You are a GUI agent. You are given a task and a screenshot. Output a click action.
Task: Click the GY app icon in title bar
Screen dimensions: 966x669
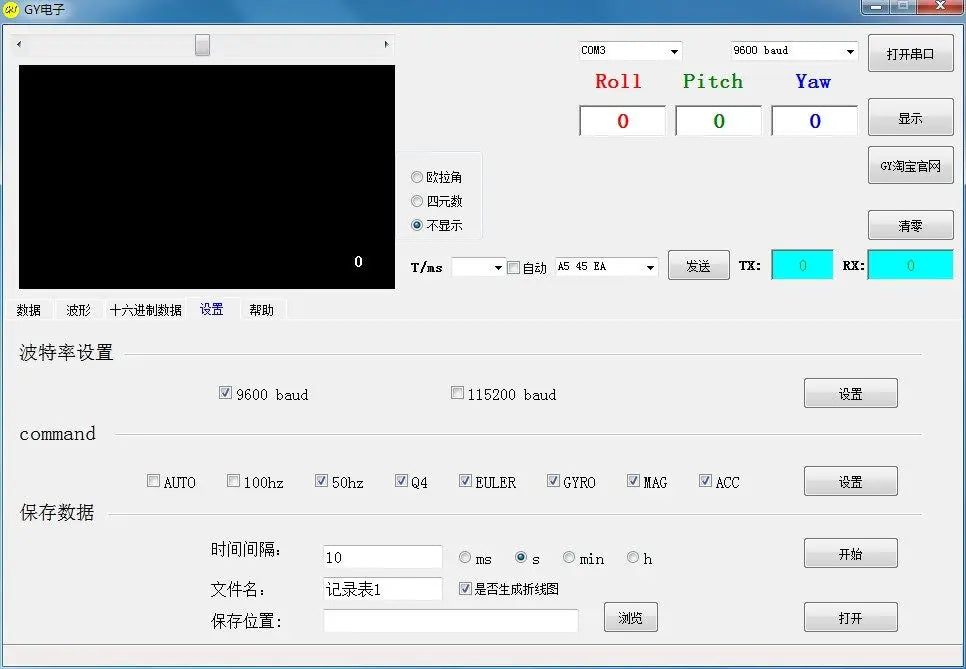pyautogui.click(x=11, y=10)
